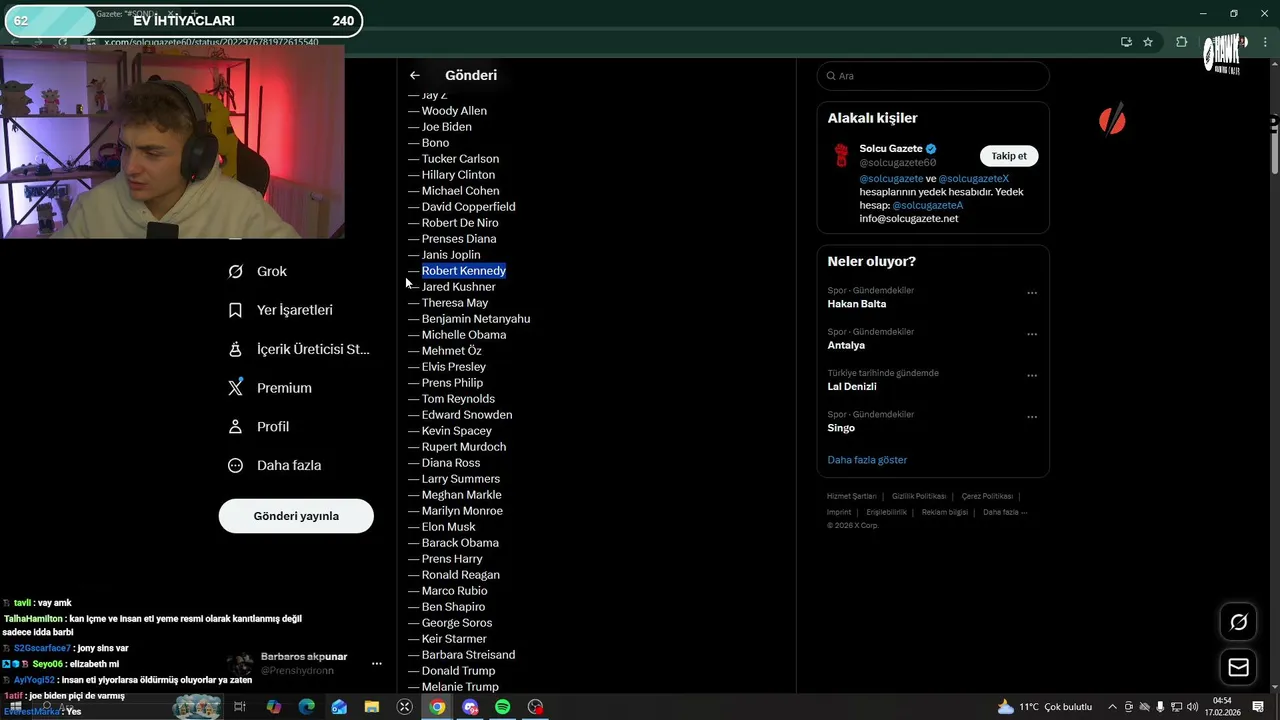The image size is (1280, 720).
Task: Click the blue verified badge beside Solcu Gazete
Action: tap(931, 149)
